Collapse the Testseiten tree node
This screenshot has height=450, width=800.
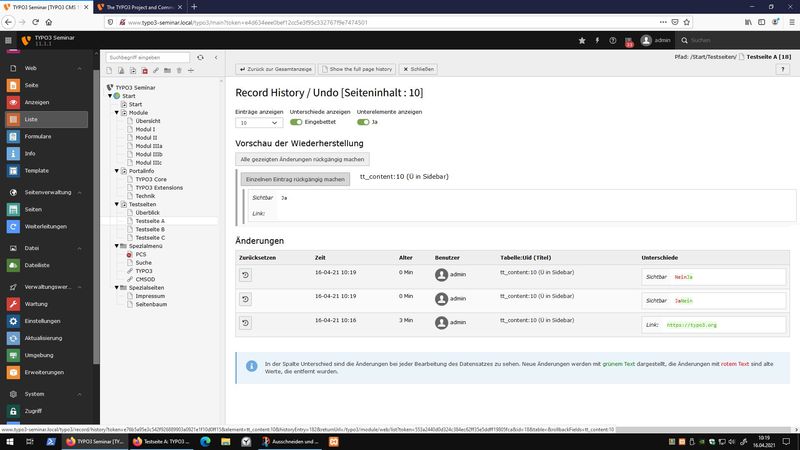tap(117, 204)
